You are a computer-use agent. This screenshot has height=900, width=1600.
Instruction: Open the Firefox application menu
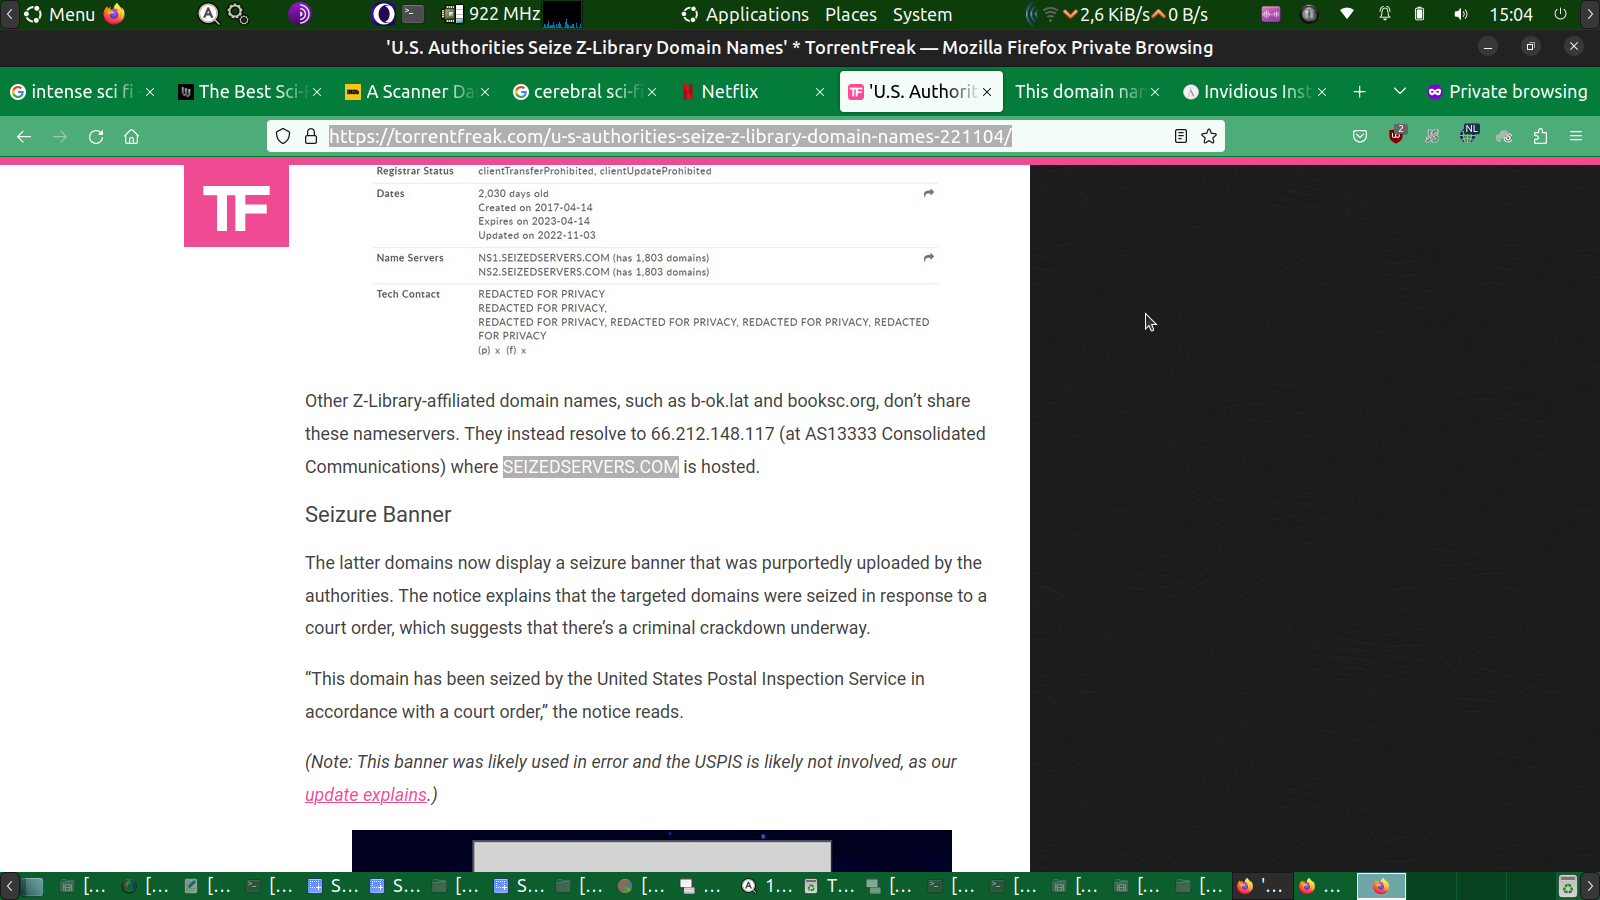click(x=1576, y=136)
